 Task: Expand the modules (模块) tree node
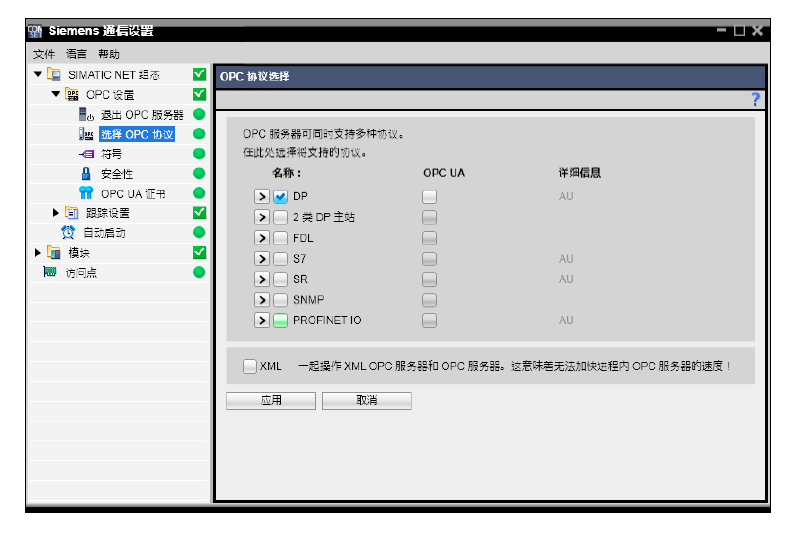38,252
